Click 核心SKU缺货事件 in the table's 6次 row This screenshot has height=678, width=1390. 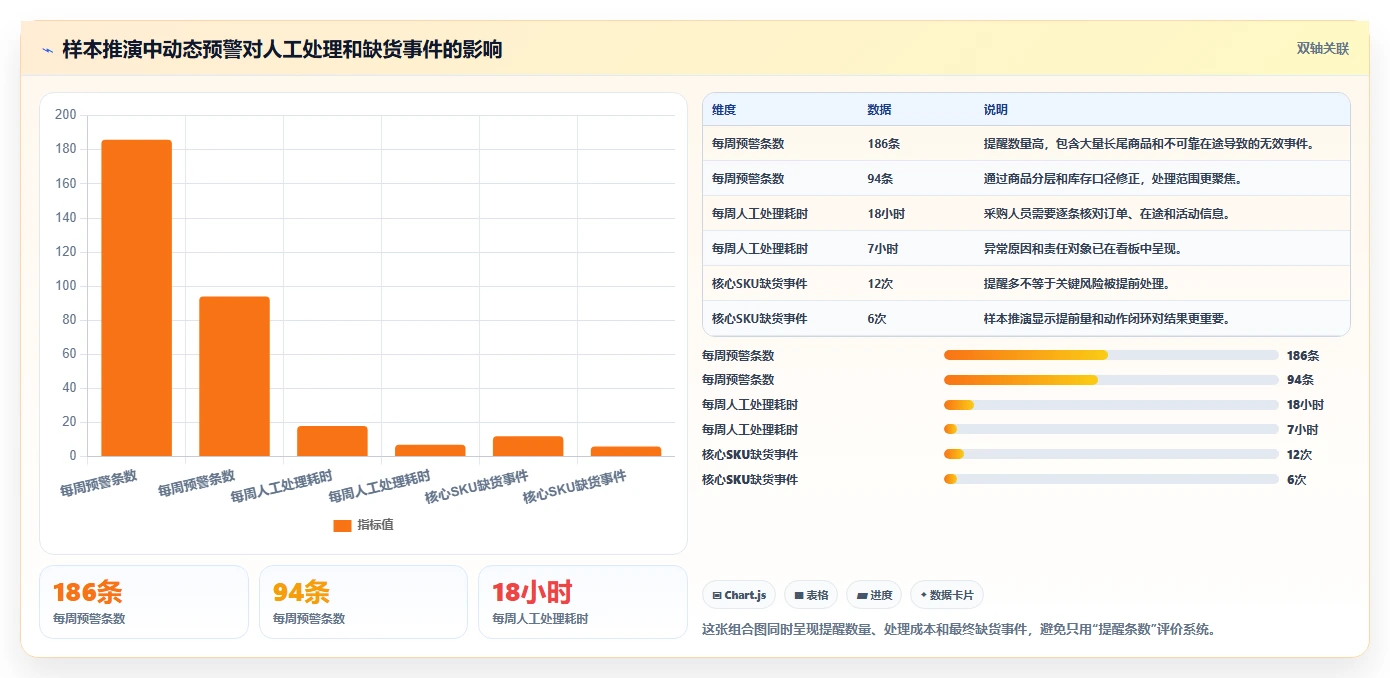(x=759, y=319)
